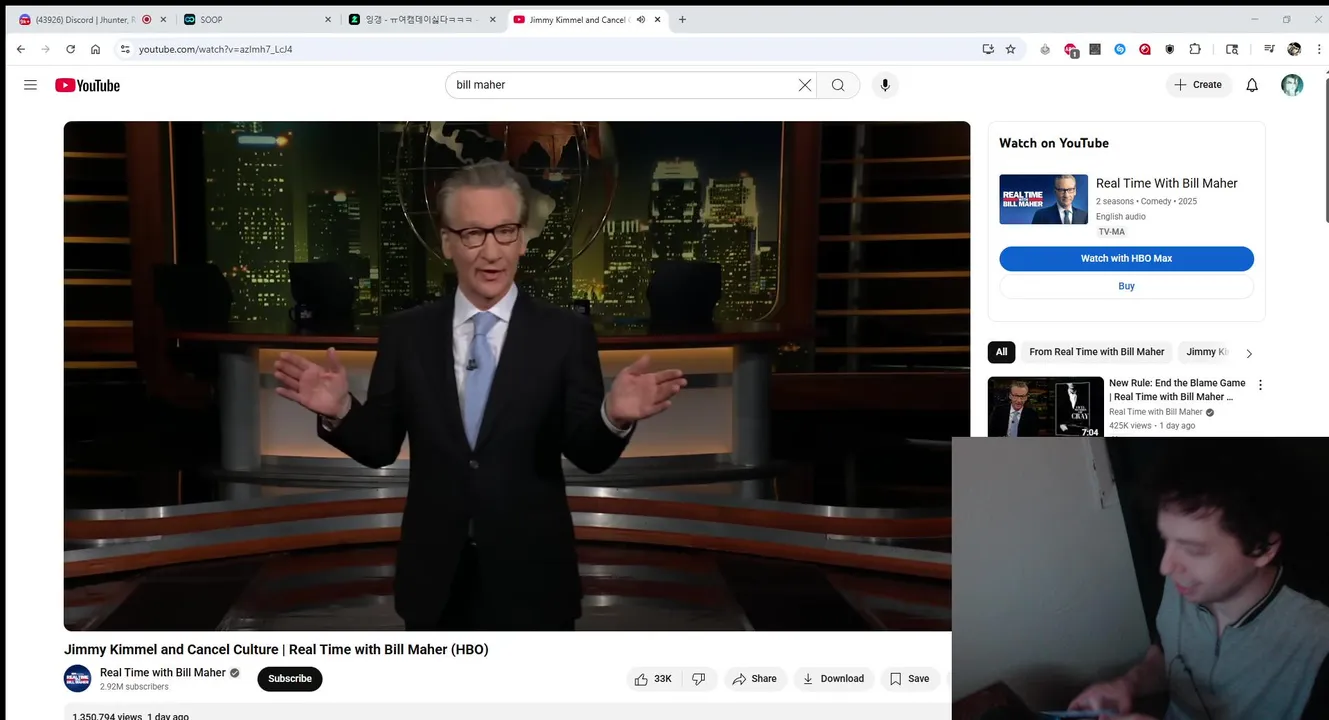Clear the search box with the X
The width and height of the screenshot is (1329, 720).
click(805, 85)
